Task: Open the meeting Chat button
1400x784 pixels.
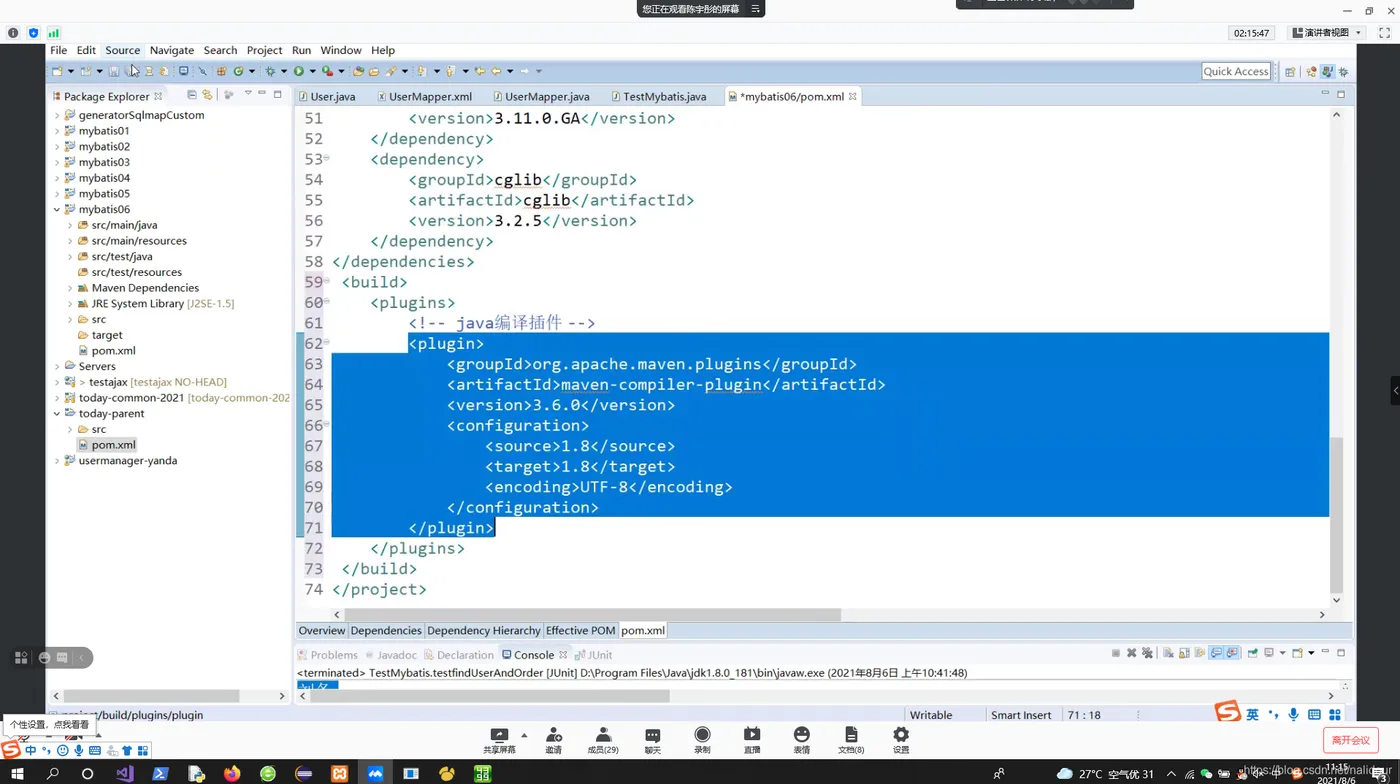Action: (653, 740)
